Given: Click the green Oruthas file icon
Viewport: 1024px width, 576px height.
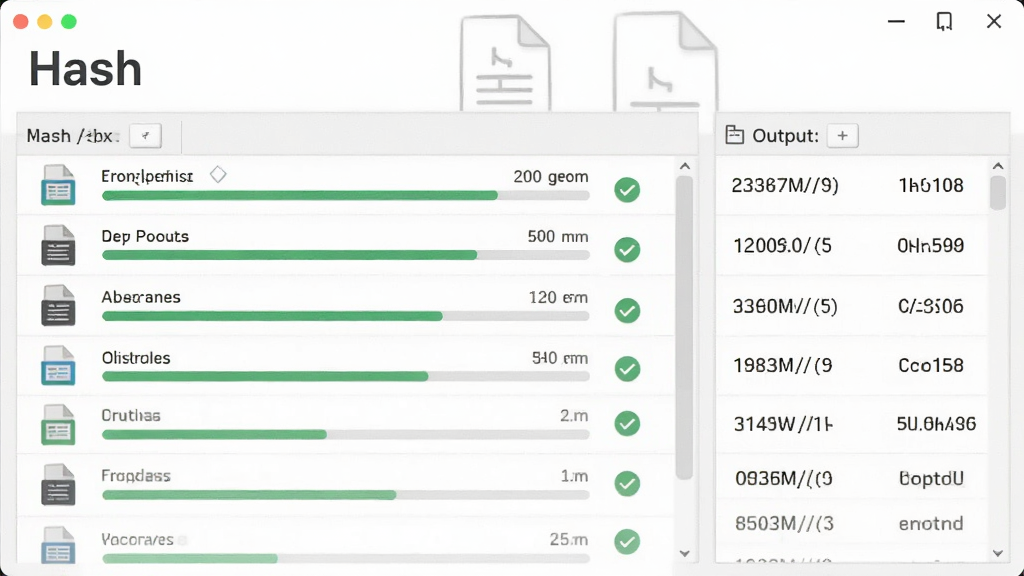Looking at the screenshot, I should (x=58, y=425).
